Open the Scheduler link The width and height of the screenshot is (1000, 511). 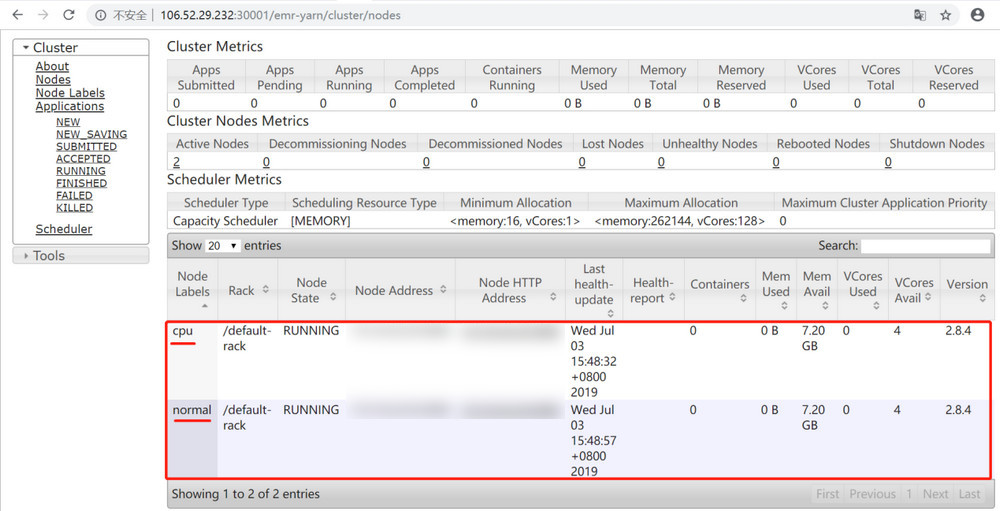tap(64, 229)
